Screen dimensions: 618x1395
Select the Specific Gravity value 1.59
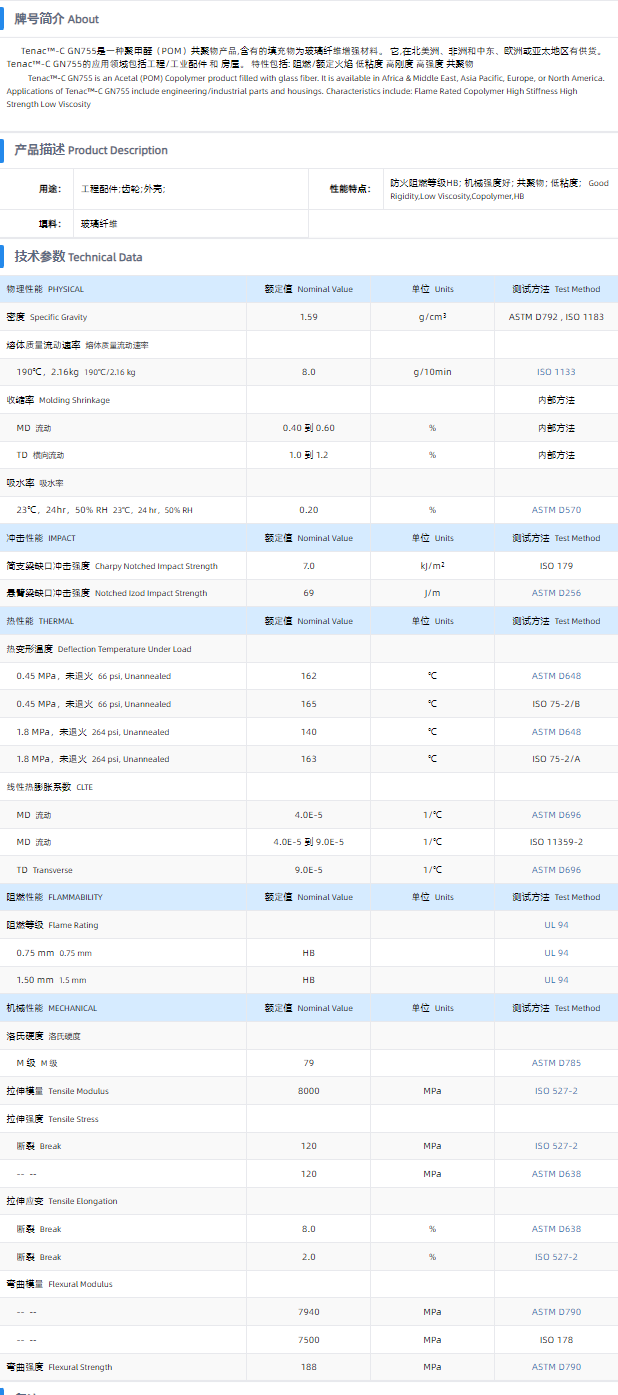308,317
